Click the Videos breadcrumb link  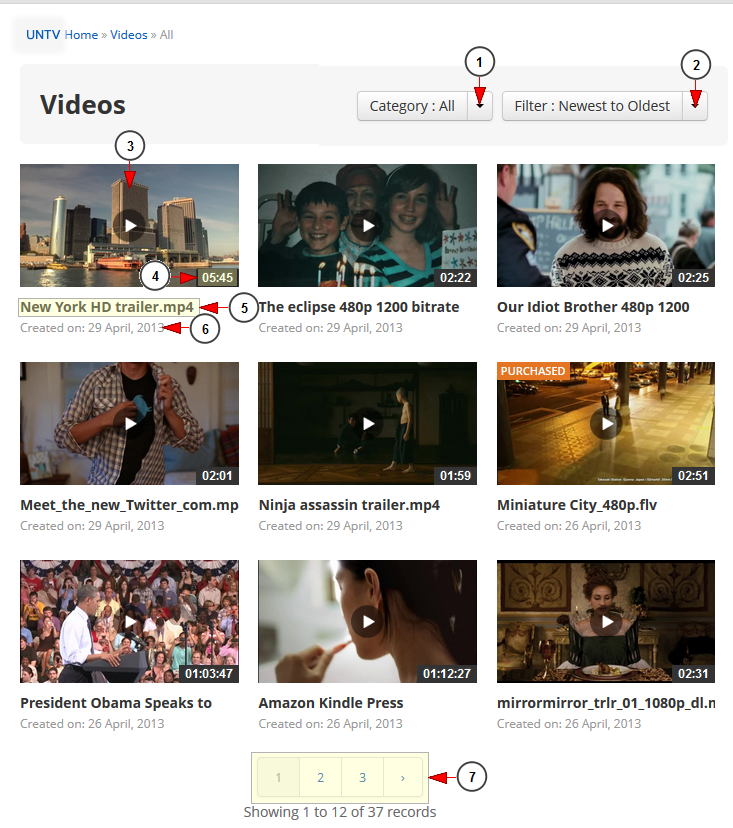tap(128, 35)
